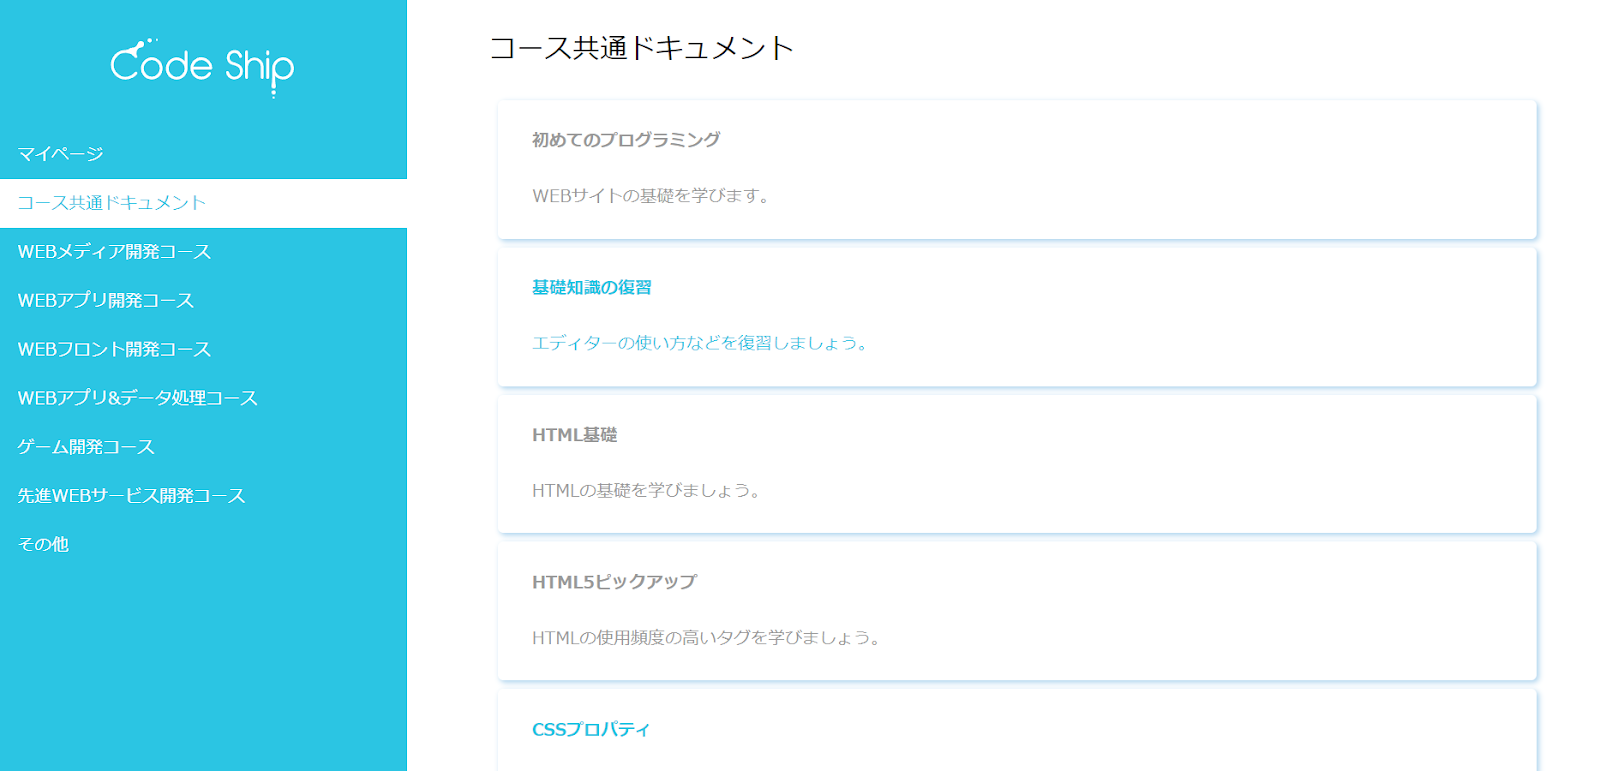This screenshot has height=771, width=1600.
Task: Navigate to ゲーム開発コース
Action: click(86, 447)
